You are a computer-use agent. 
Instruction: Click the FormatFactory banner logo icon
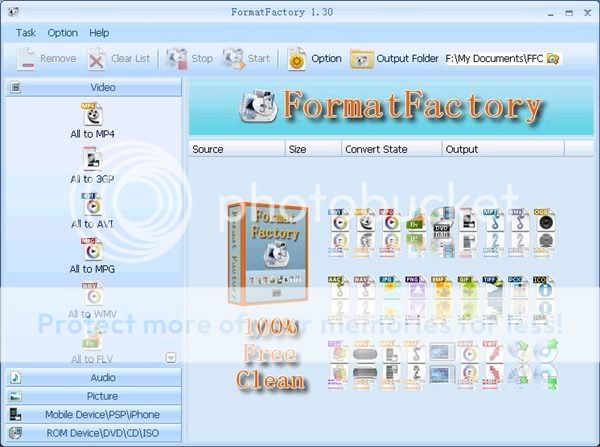click(258, 106)
